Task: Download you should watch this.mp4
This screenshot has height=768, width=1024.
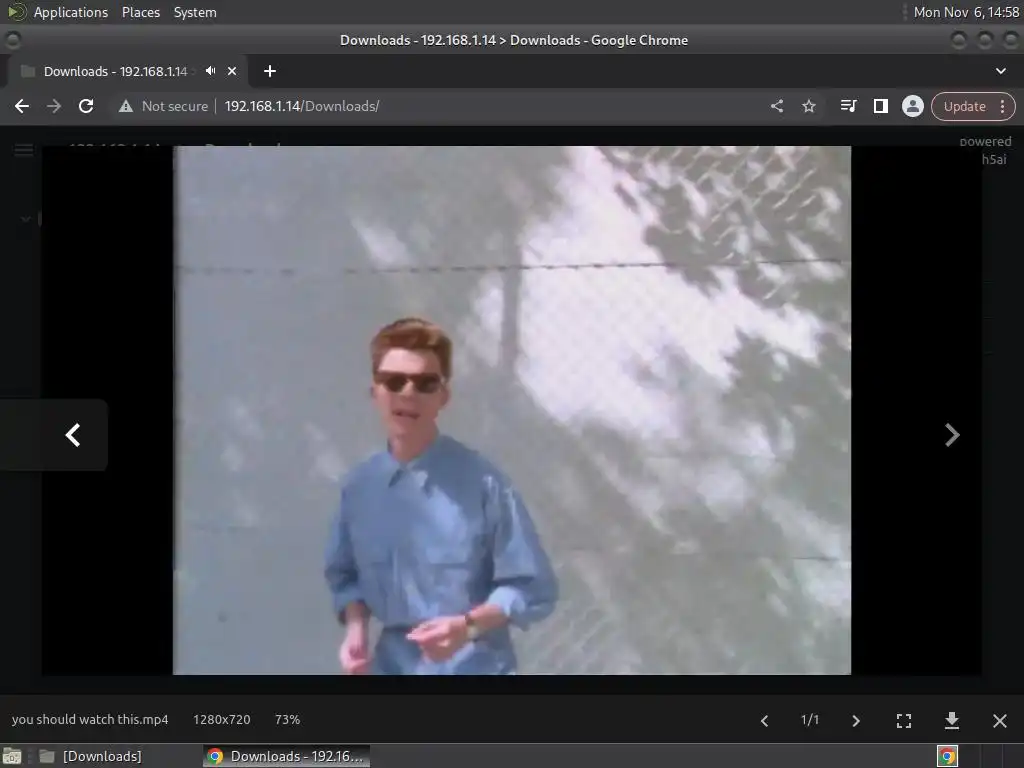Action: pos(952,720)
